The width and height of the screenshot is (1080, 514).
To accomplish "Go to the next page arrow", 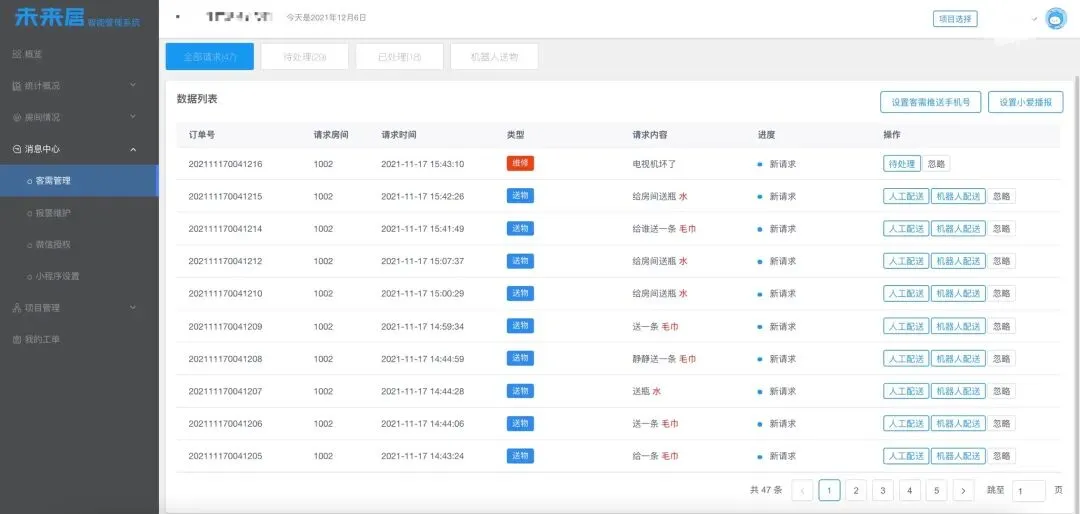I will (x=963, y=491).
